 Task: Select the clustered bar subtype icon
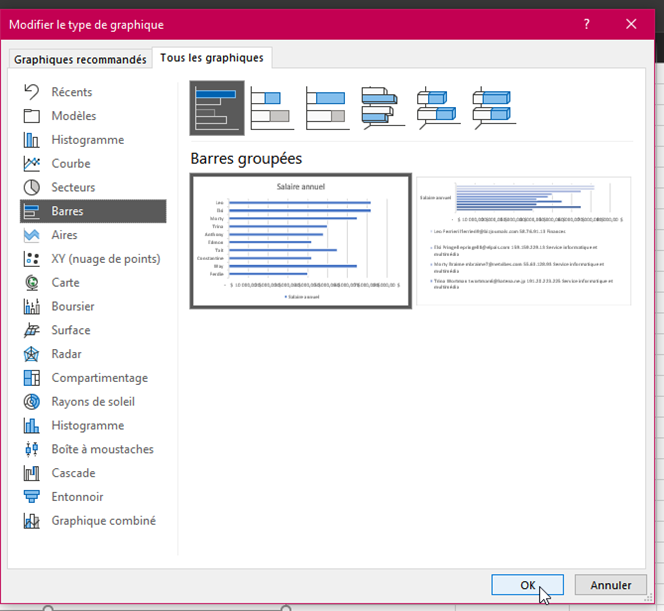point(217,108)
